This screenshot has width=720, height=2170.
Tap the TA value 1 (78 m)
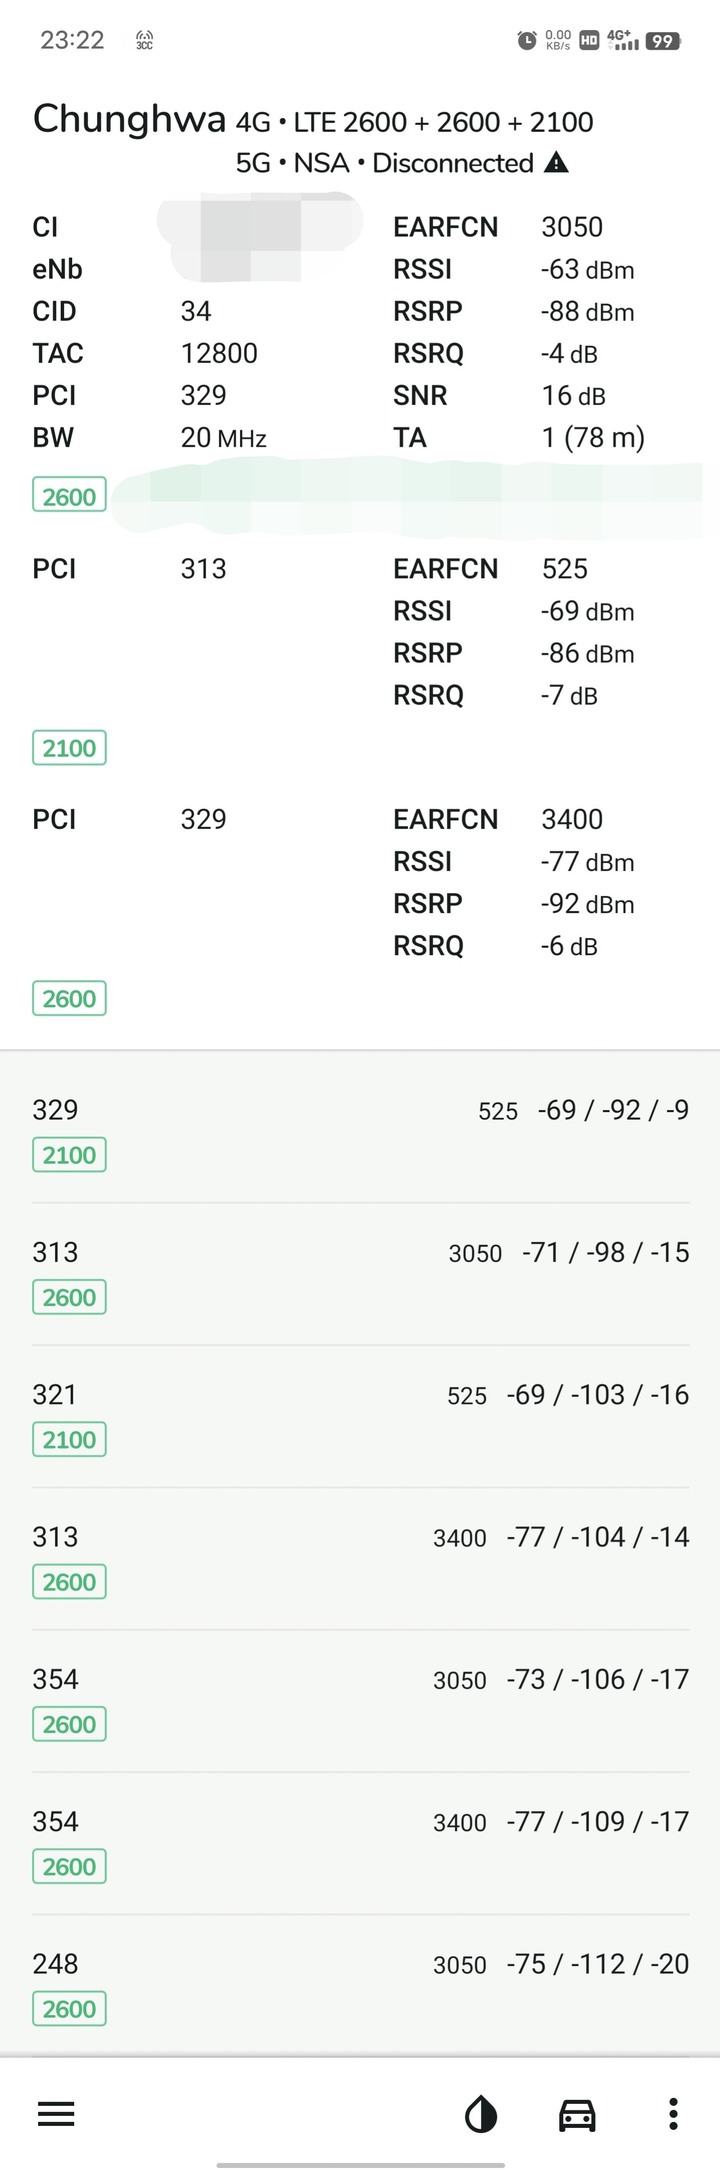(593, 438)
